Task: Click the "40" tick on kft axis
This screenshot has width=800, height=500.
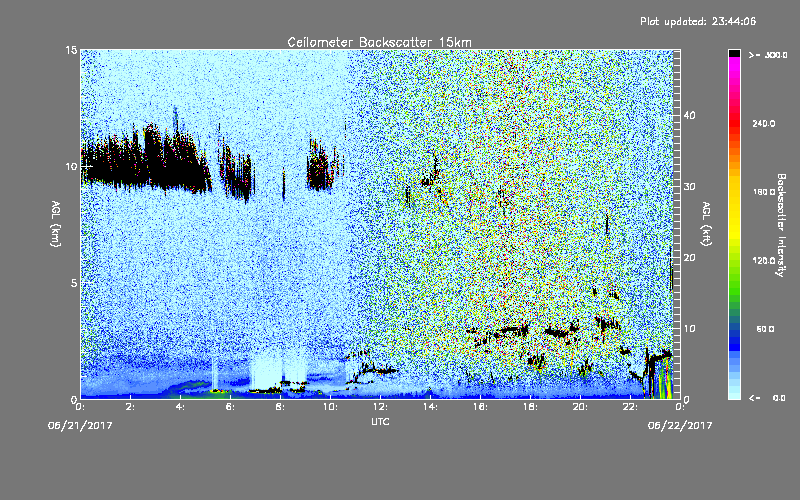Action: point(689,115)
